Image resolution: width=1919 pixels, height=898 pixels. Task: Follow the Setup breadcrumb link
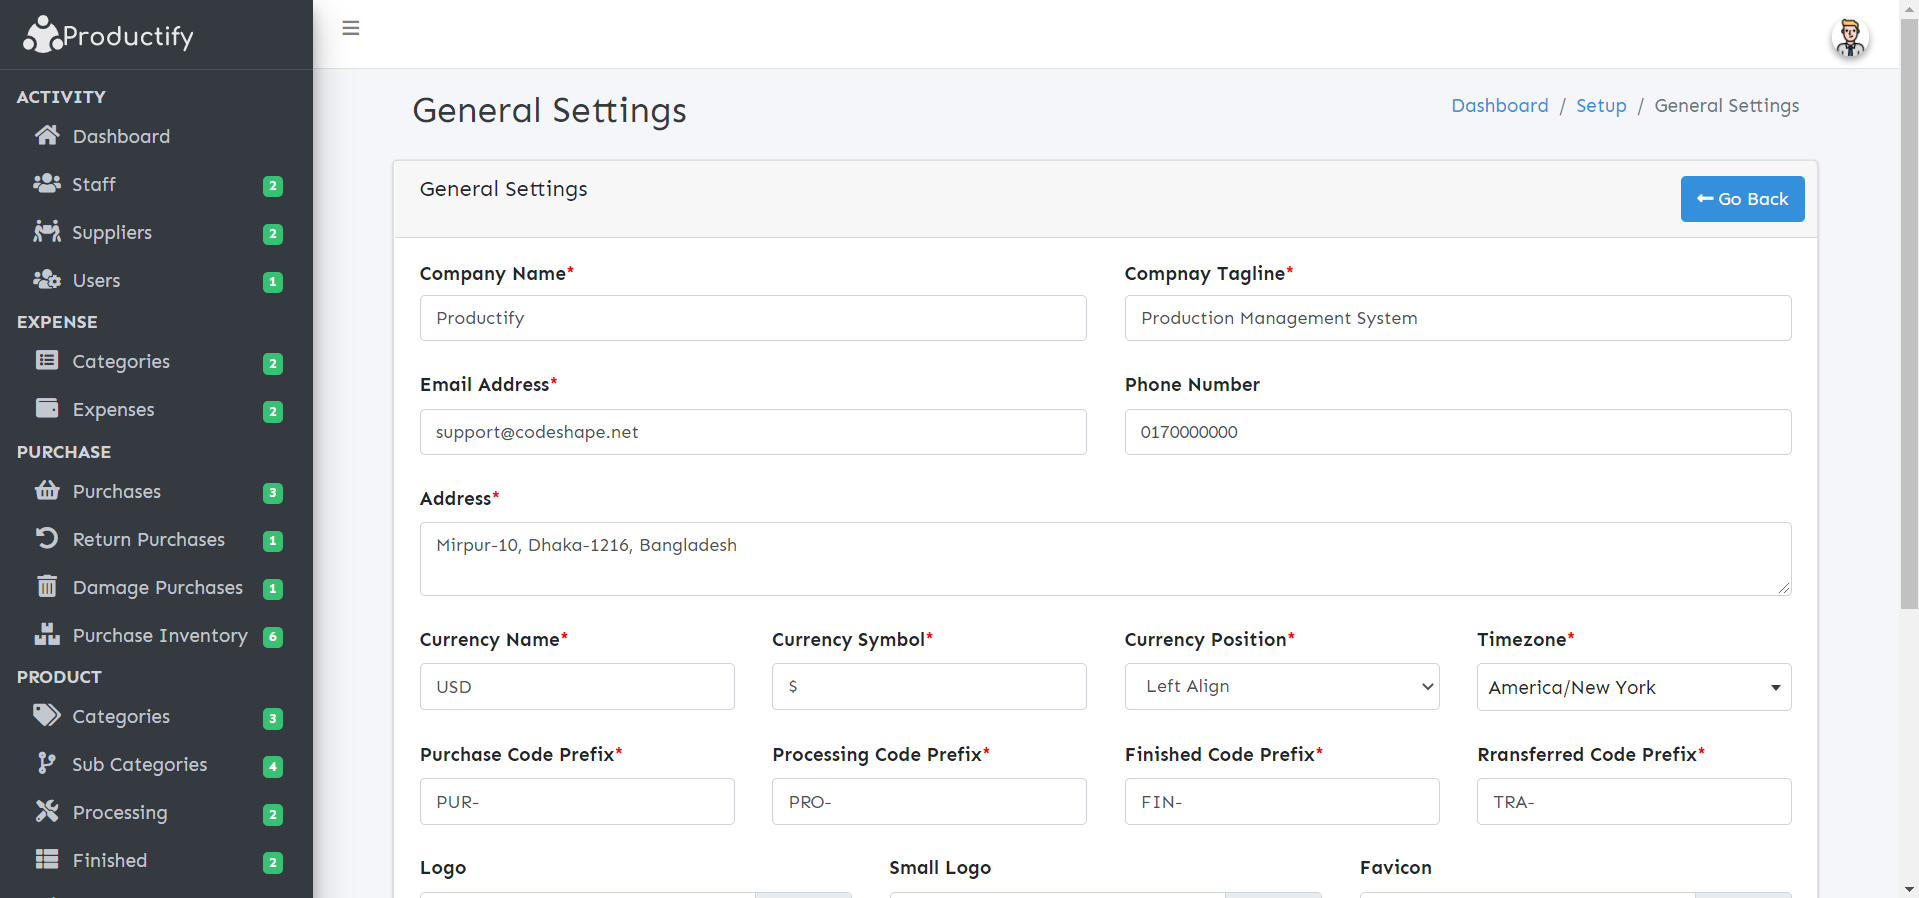point(1601,106)
